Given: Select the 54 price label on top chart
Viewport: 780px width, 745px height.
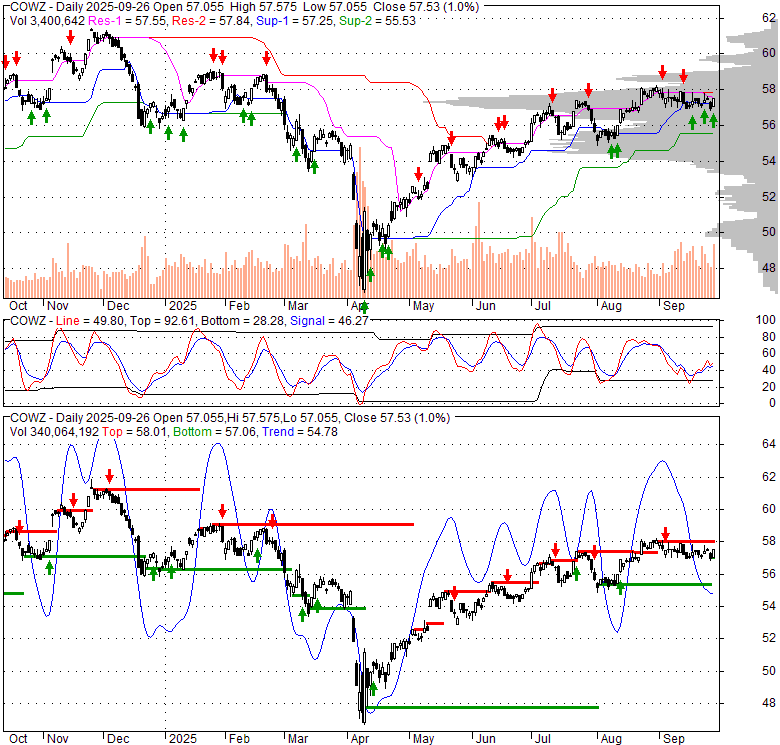Looking at the screenshot, I should tap(769, 161).
